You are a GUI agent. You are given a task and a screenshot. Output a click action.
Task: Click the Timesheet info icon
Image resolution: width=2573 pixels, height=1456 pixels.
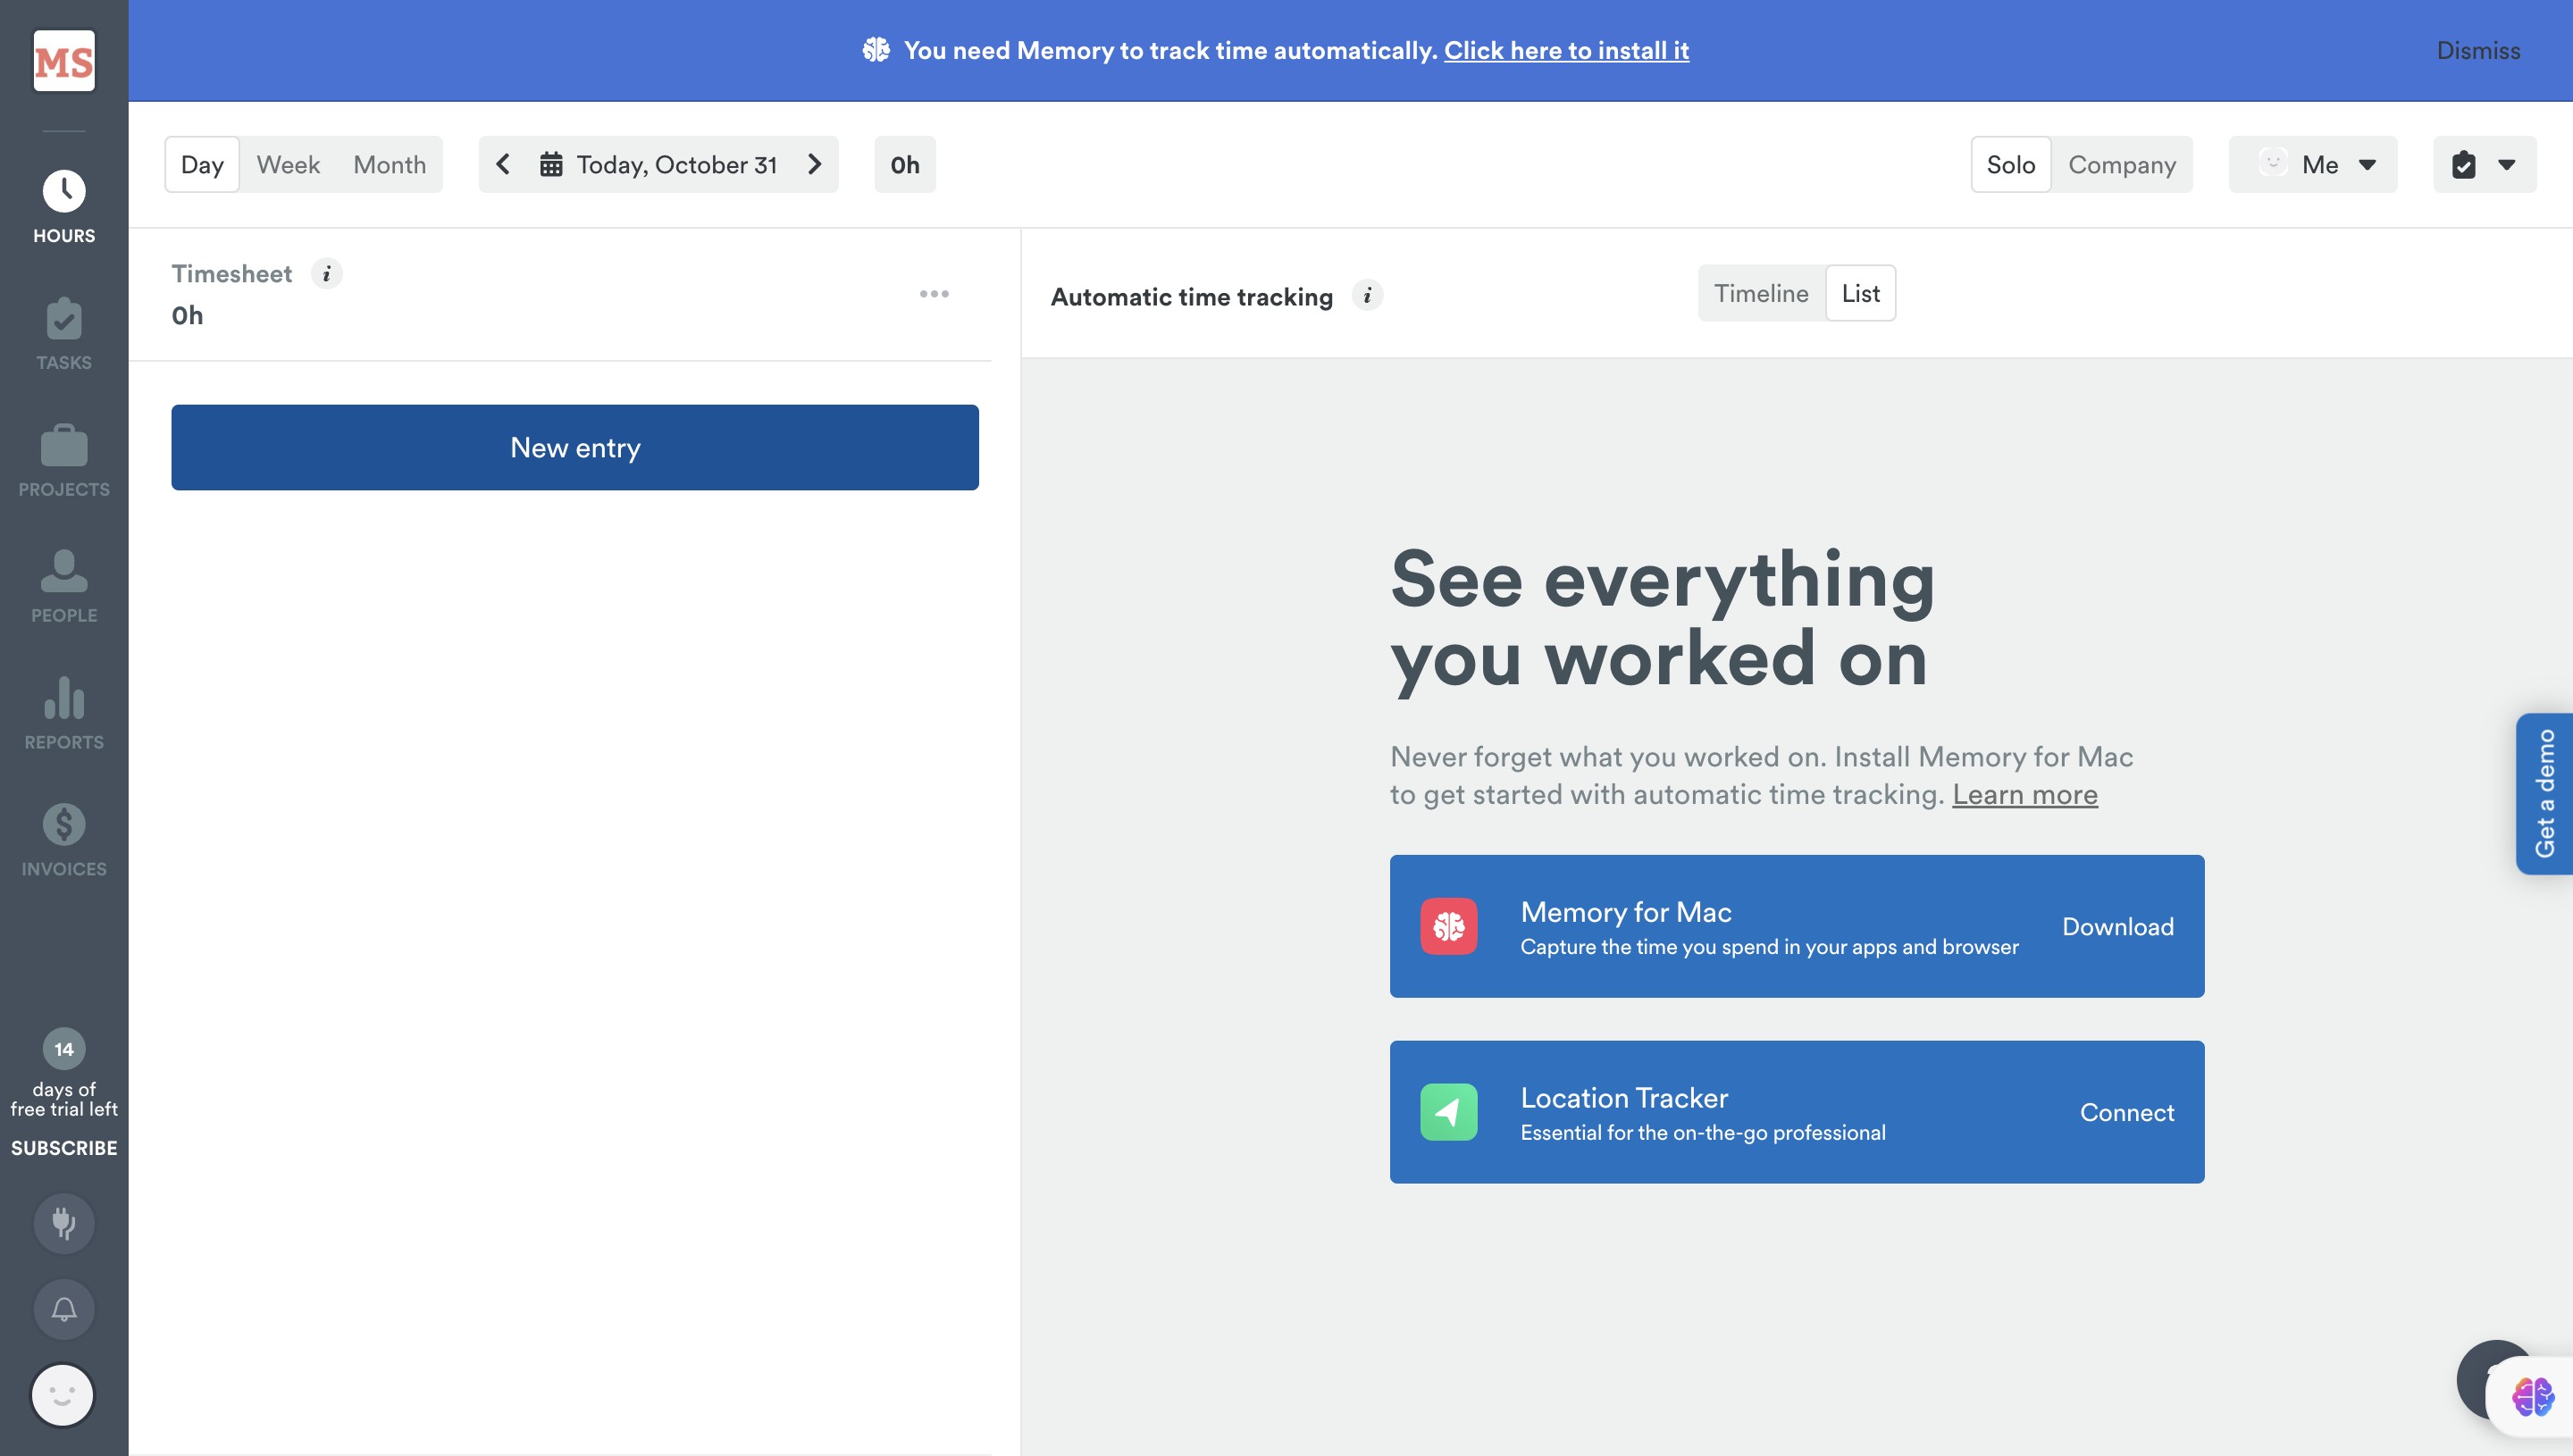(x=326, y=273)
